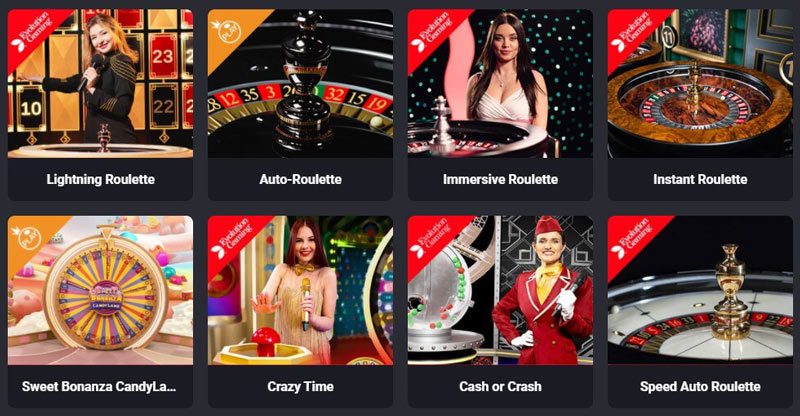The height and width of the screenshot is (416, 800).
Task: Launch the Instant Roulette wheel thumbnail
Action: coord(701,83)
